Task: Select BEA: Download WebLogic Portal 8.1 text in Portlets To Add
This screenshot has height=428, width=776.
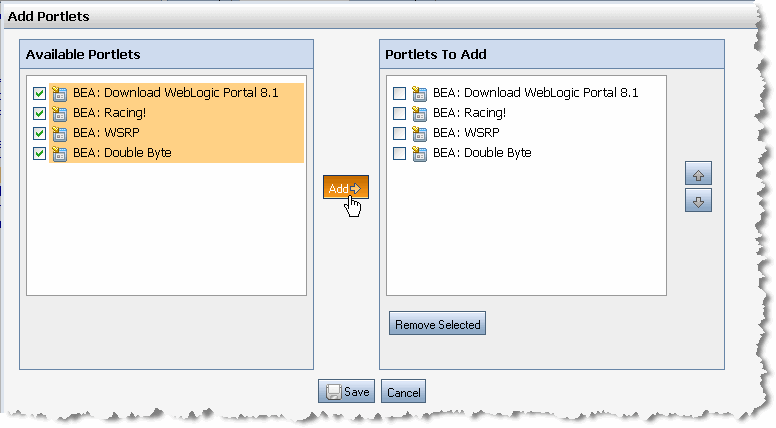Action: (x=535, y=93)
